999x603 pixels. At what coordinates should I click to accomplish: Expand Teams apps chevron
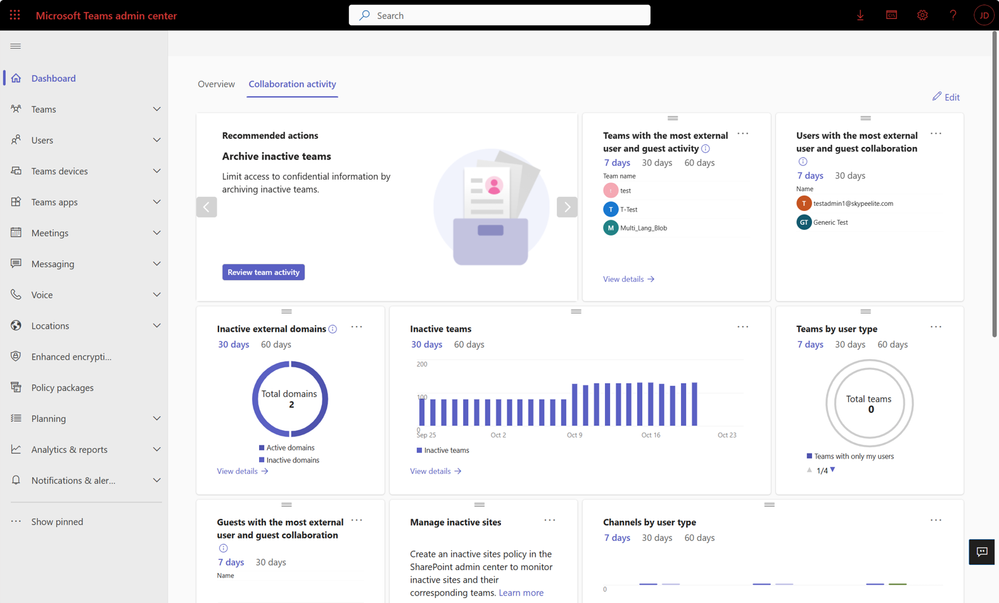(x=157, y=201)
